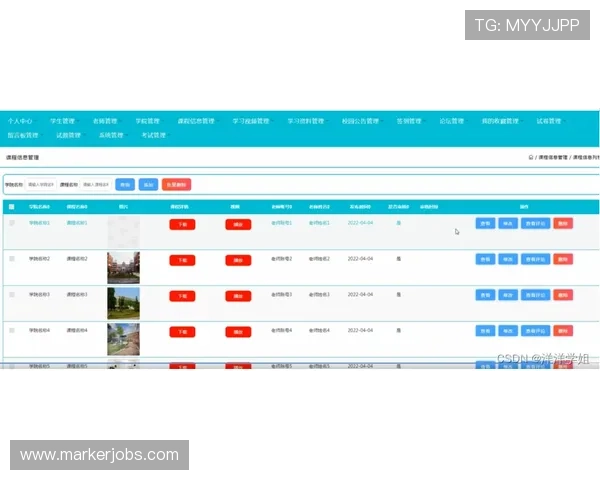Open the 学生管理 menu dropdown
600x480 pixels.
63,121
